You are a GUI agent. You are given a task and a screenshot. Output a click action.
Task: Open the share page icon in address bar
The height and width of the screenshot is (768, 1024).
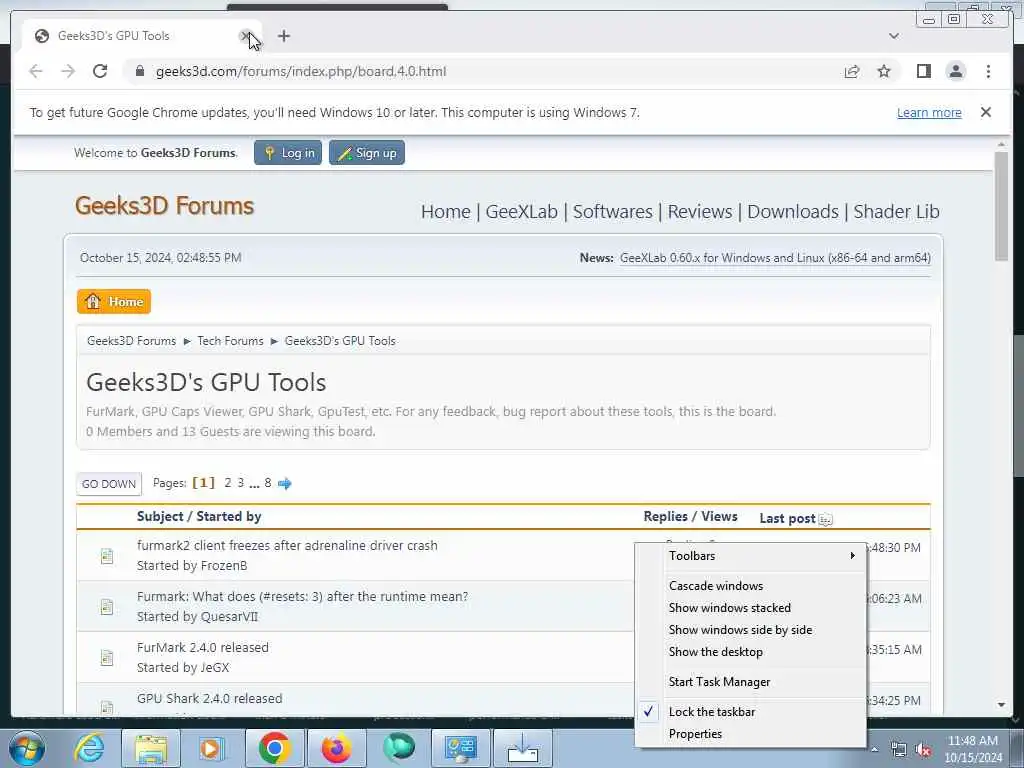tap(852, 71)
